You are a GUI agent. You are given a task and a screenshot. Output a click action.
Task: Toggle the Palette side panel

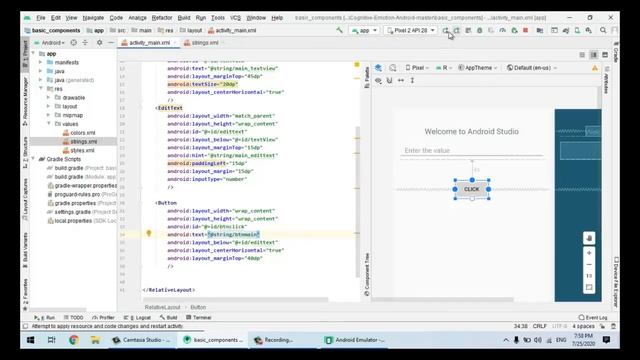click(x=367, y=78)
